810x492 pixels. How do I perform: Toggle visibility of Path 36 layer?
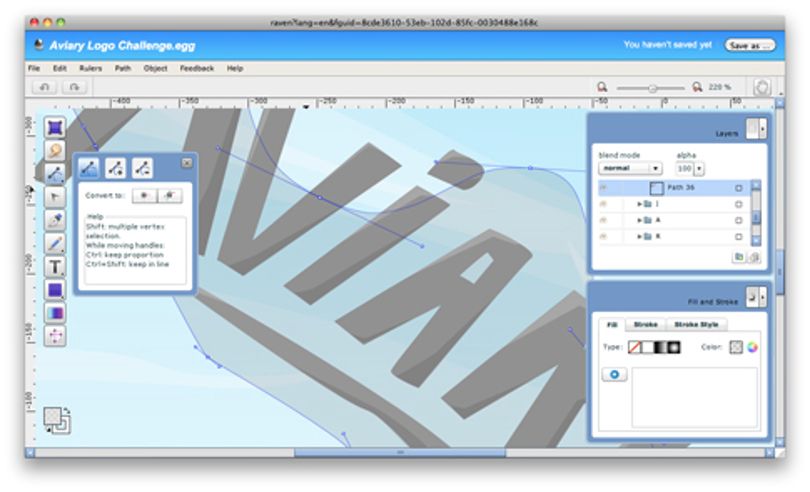coord(603,188)
